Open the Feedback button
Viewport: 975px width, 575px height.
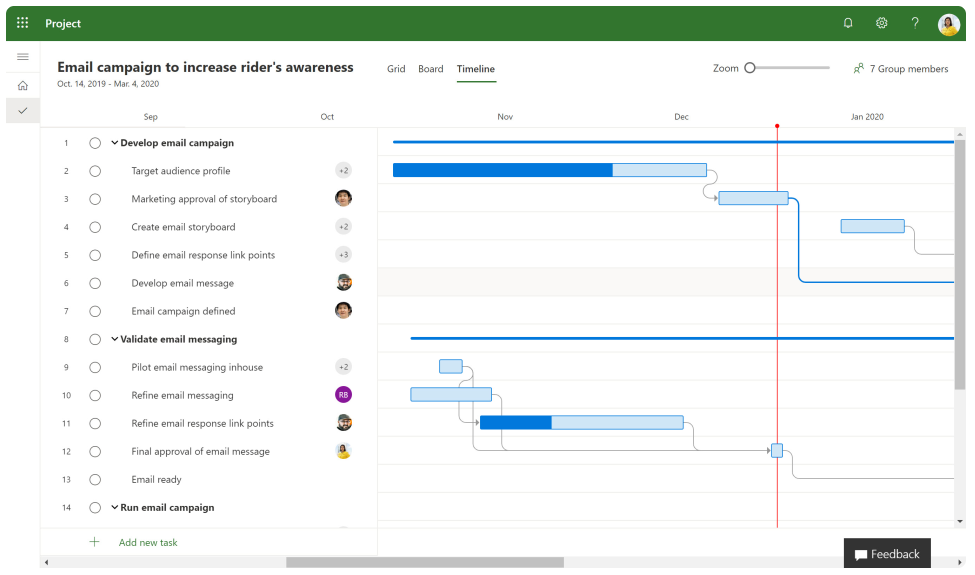[887, 553]
